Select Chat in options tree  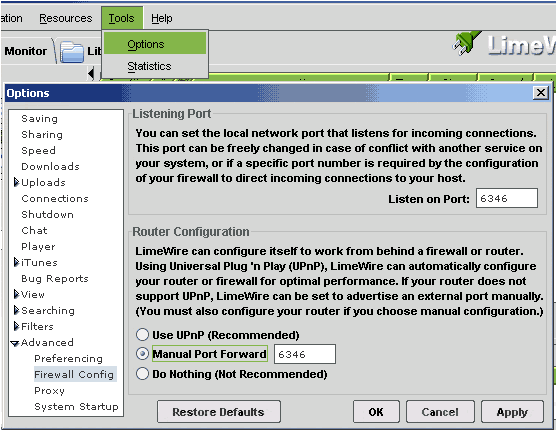click(34, 231)
